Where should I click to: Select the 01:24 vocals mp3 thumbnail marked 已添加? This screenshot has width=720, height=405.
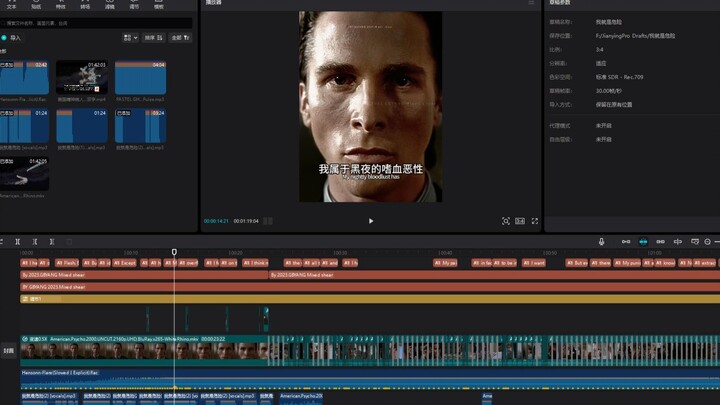click(24, 126)
